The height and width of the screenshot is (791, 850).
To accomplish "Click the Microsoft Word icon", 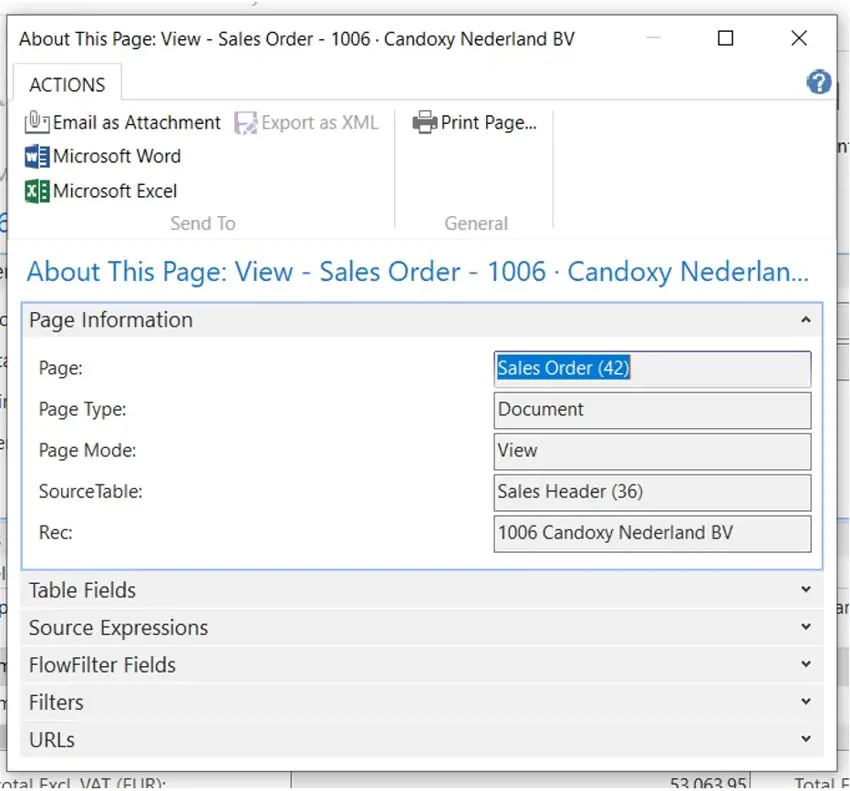I will pos(37,157).
